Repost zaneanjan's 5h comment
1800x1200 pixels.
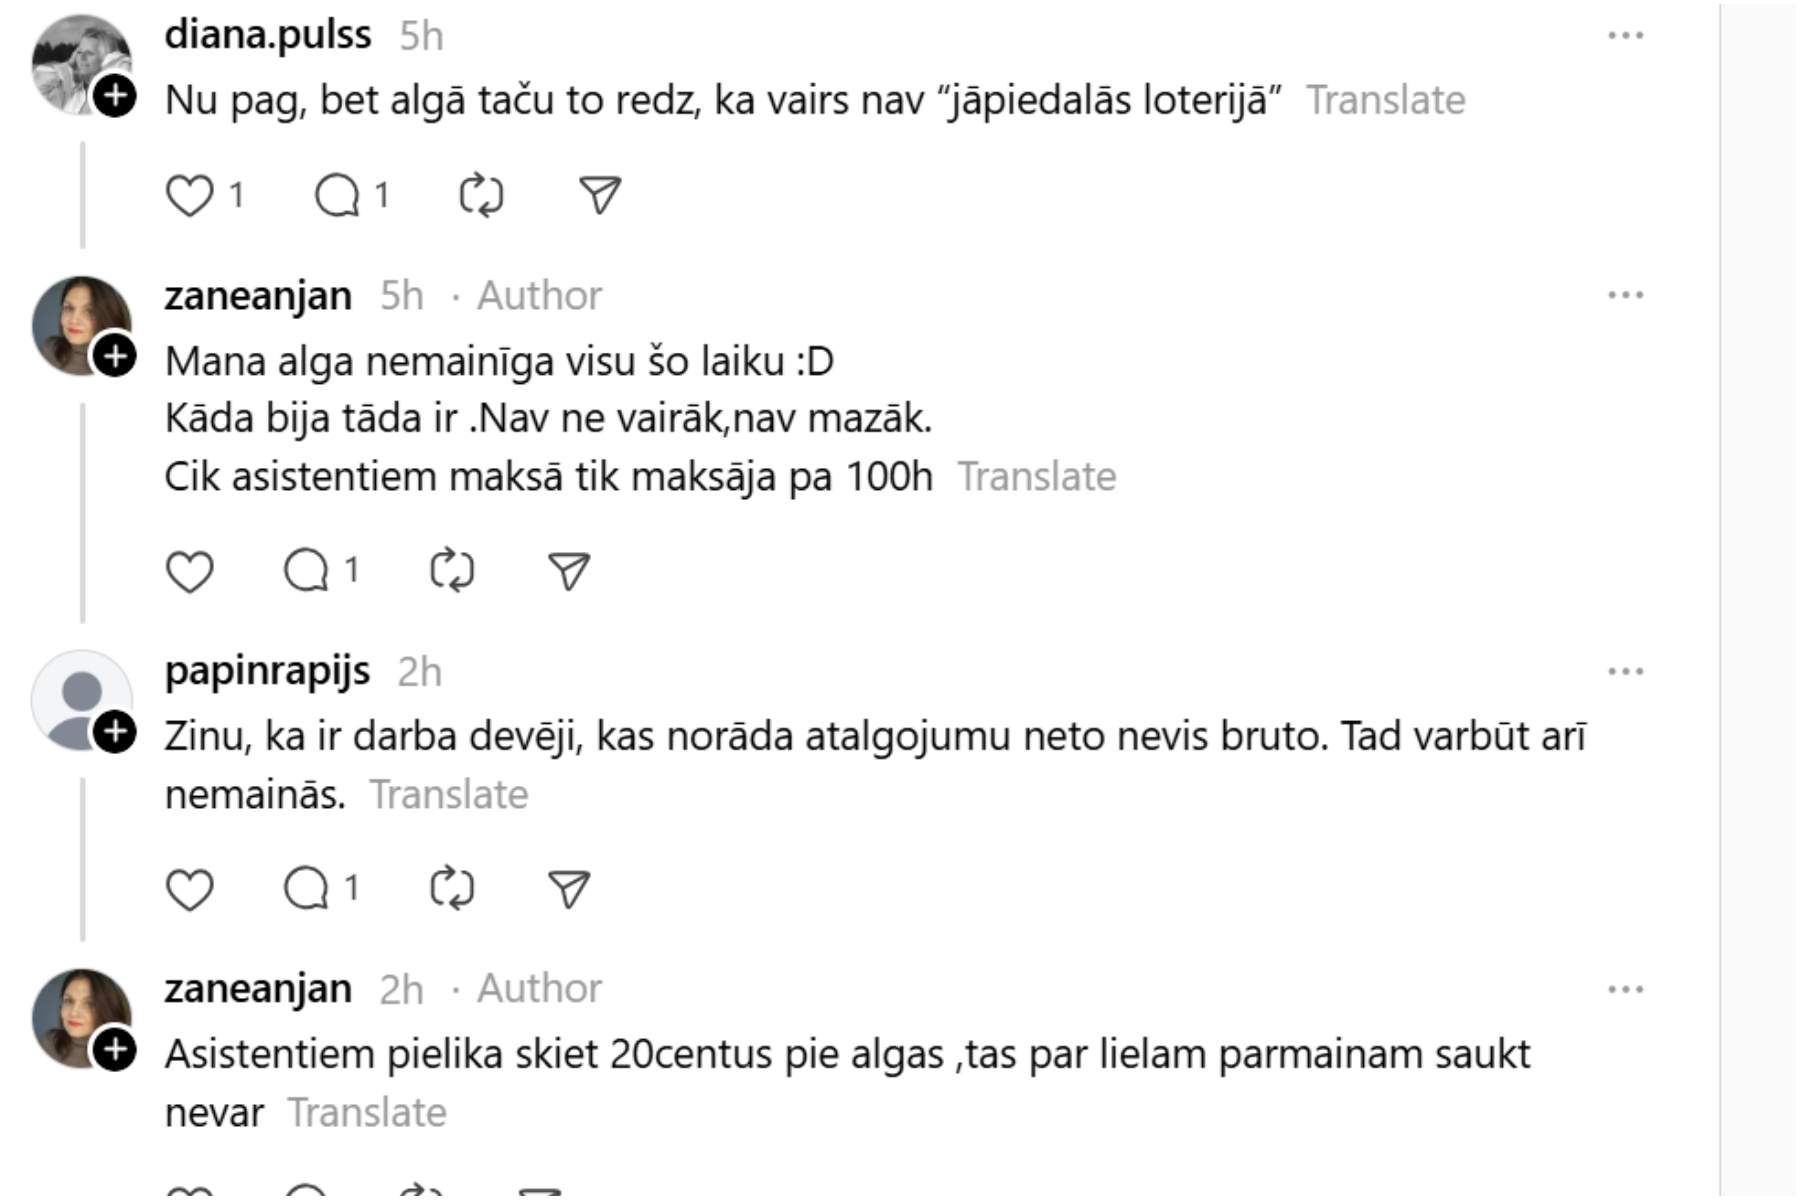coord(451,571)
